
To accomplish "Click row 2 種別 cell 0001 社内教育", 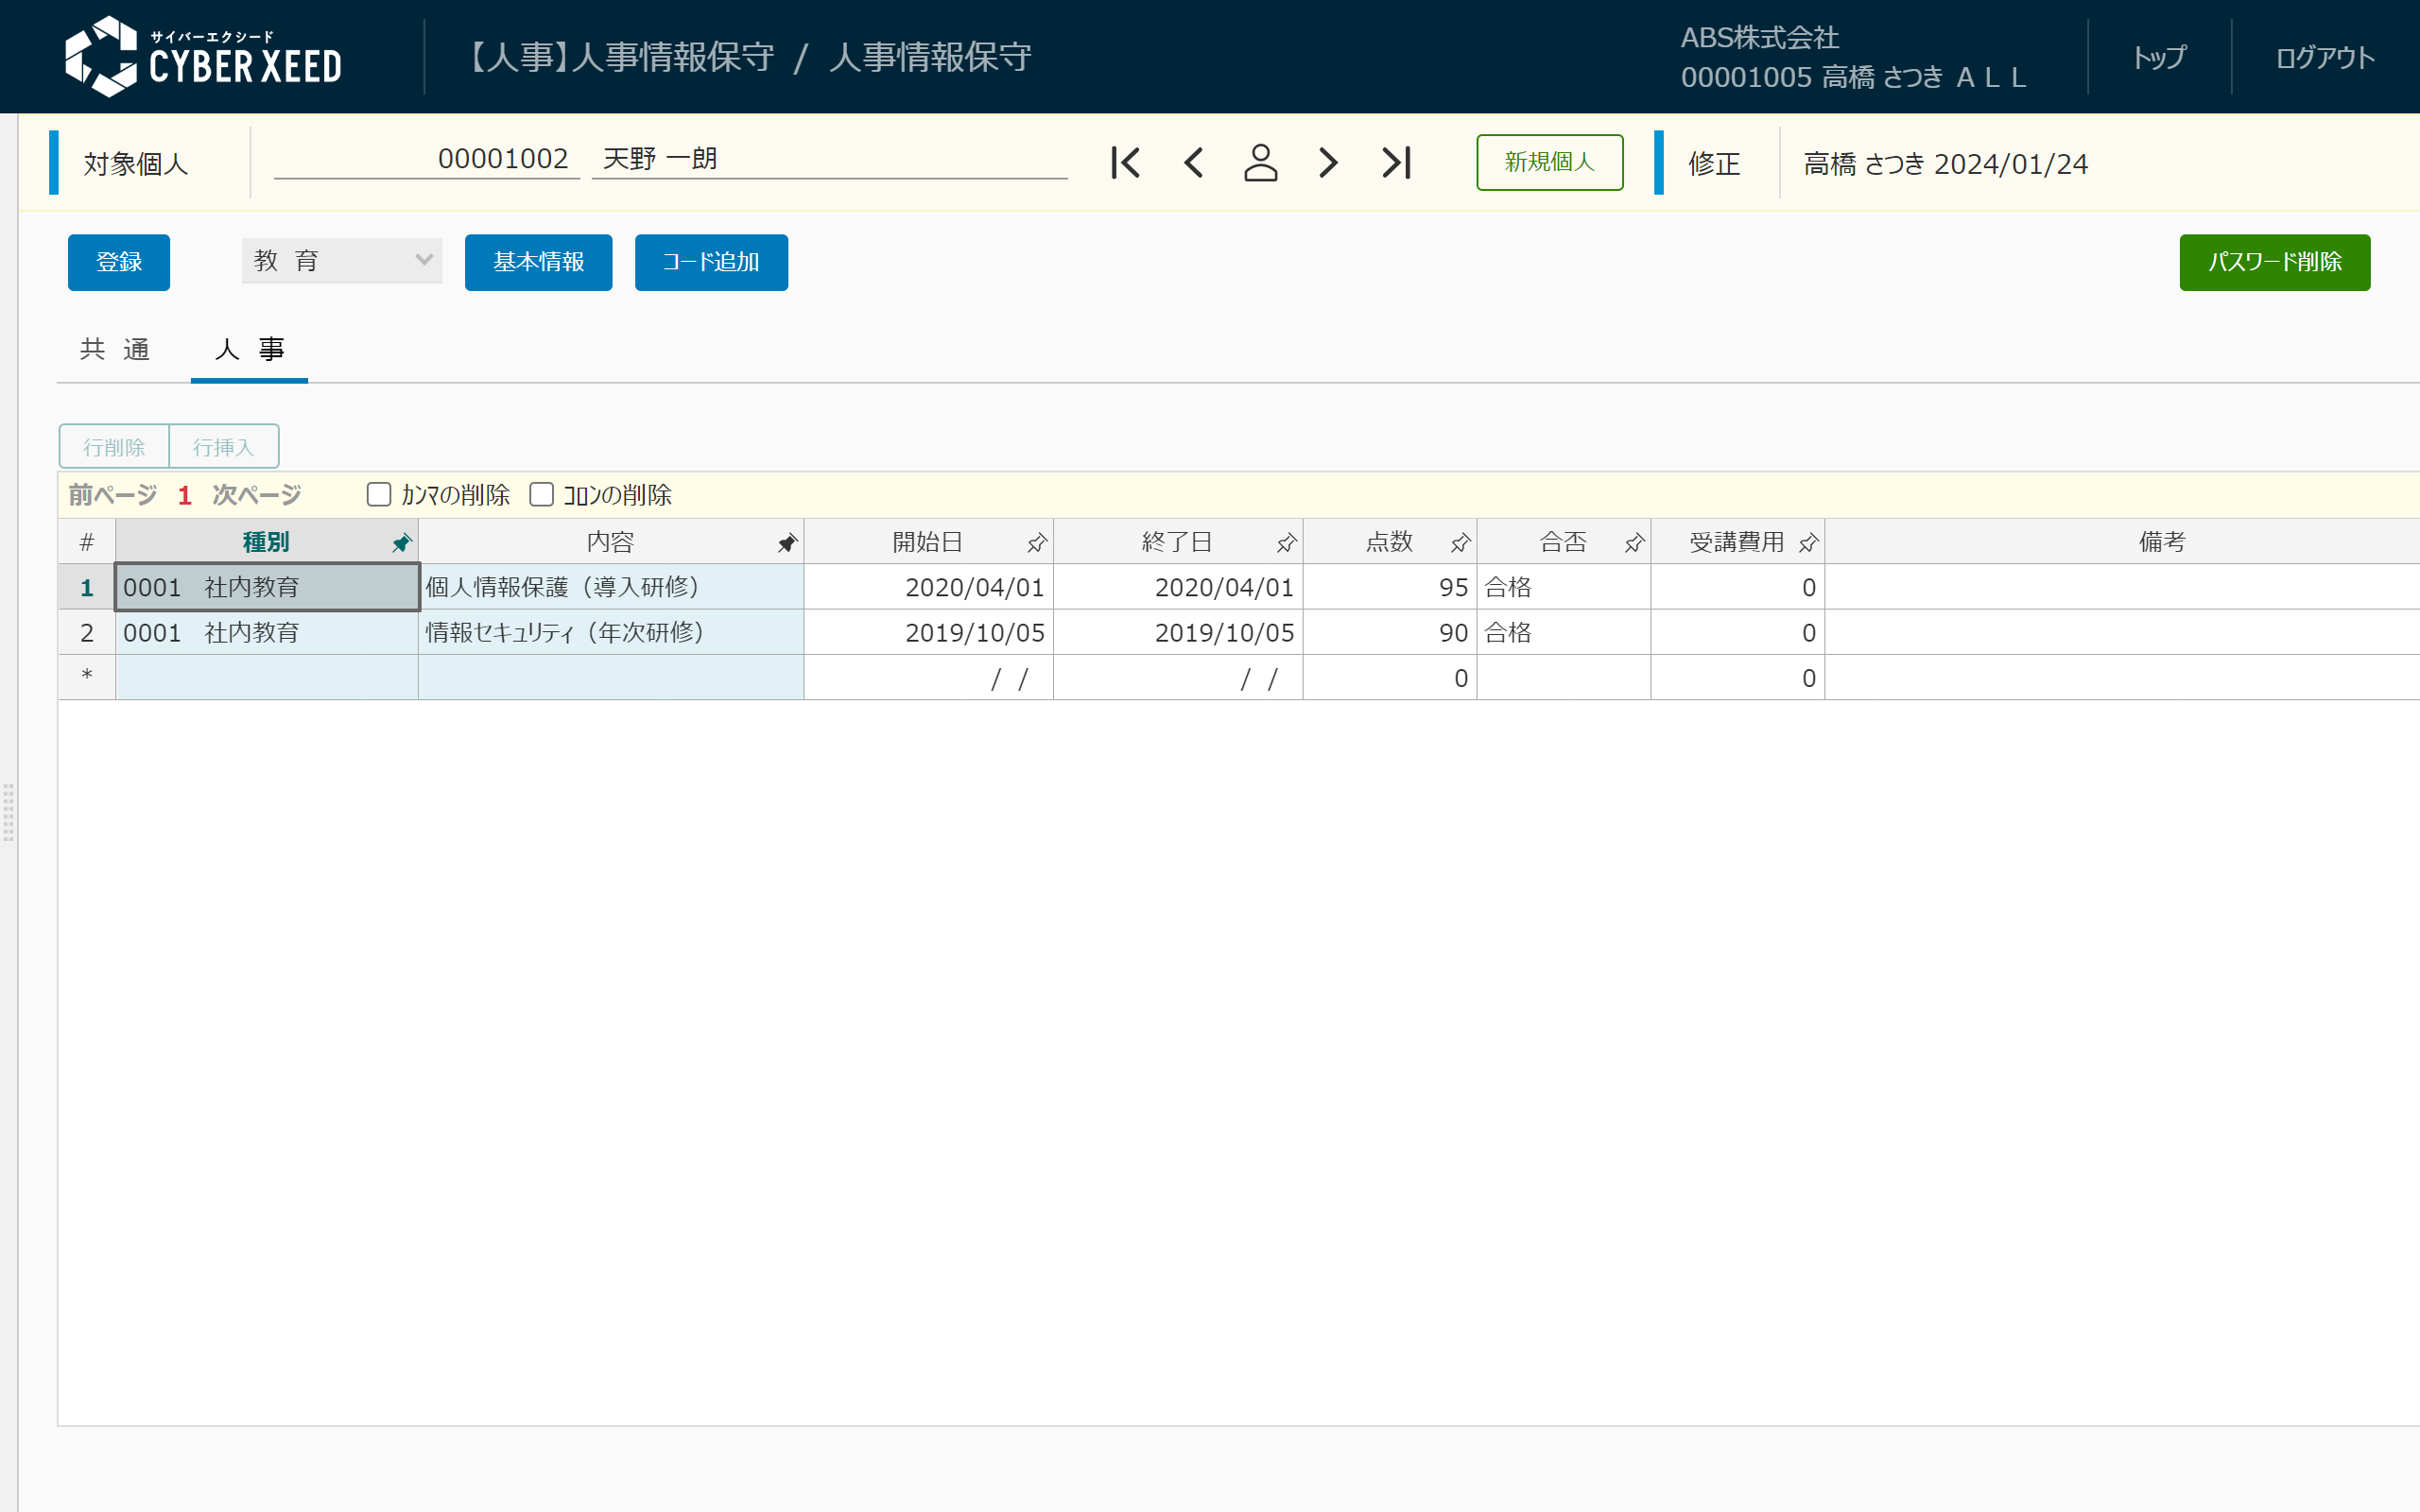I will click(266, 633).
